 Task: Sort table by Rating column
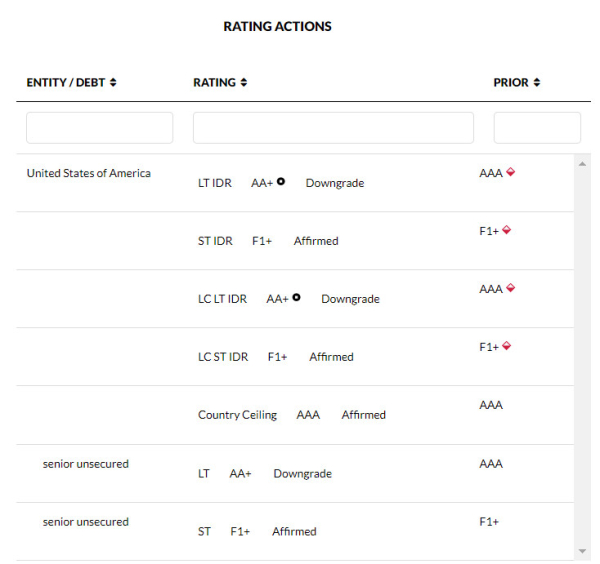(244, 83)
